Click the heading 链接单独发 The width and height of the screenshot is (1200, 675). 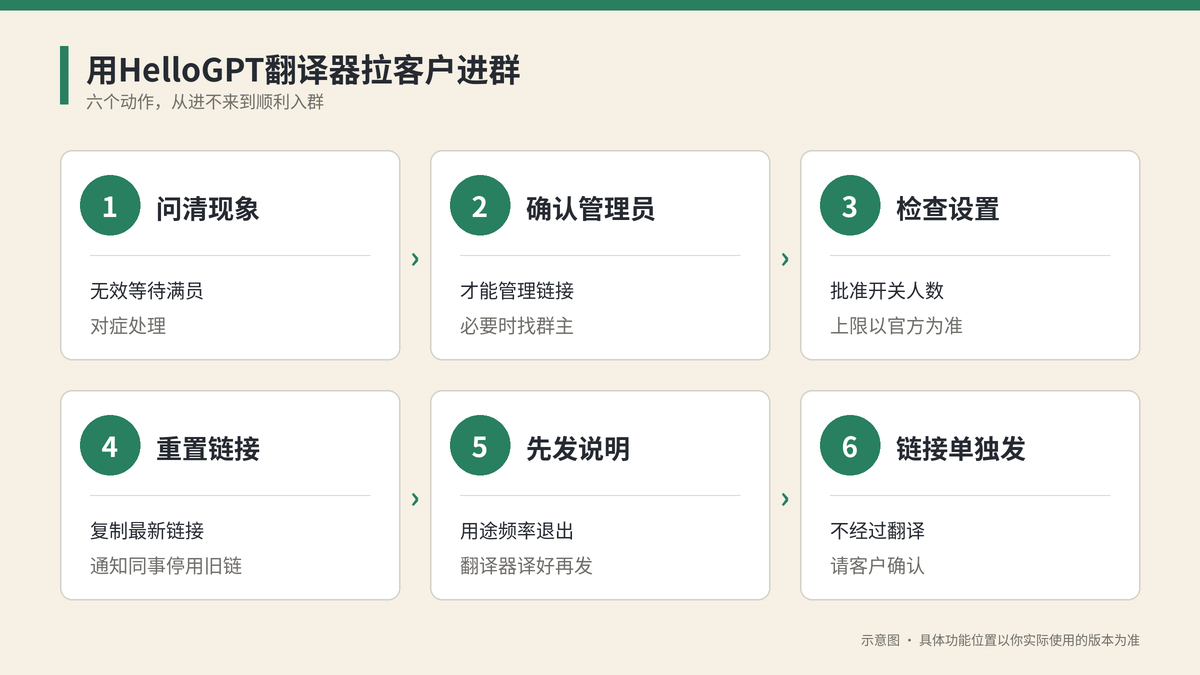(961, 448)
